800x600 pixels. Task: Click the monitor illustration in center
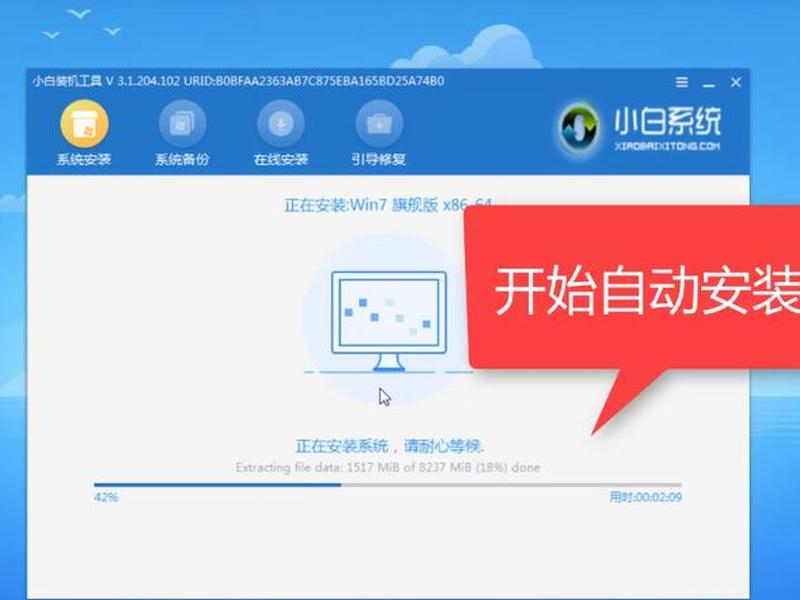389,321
